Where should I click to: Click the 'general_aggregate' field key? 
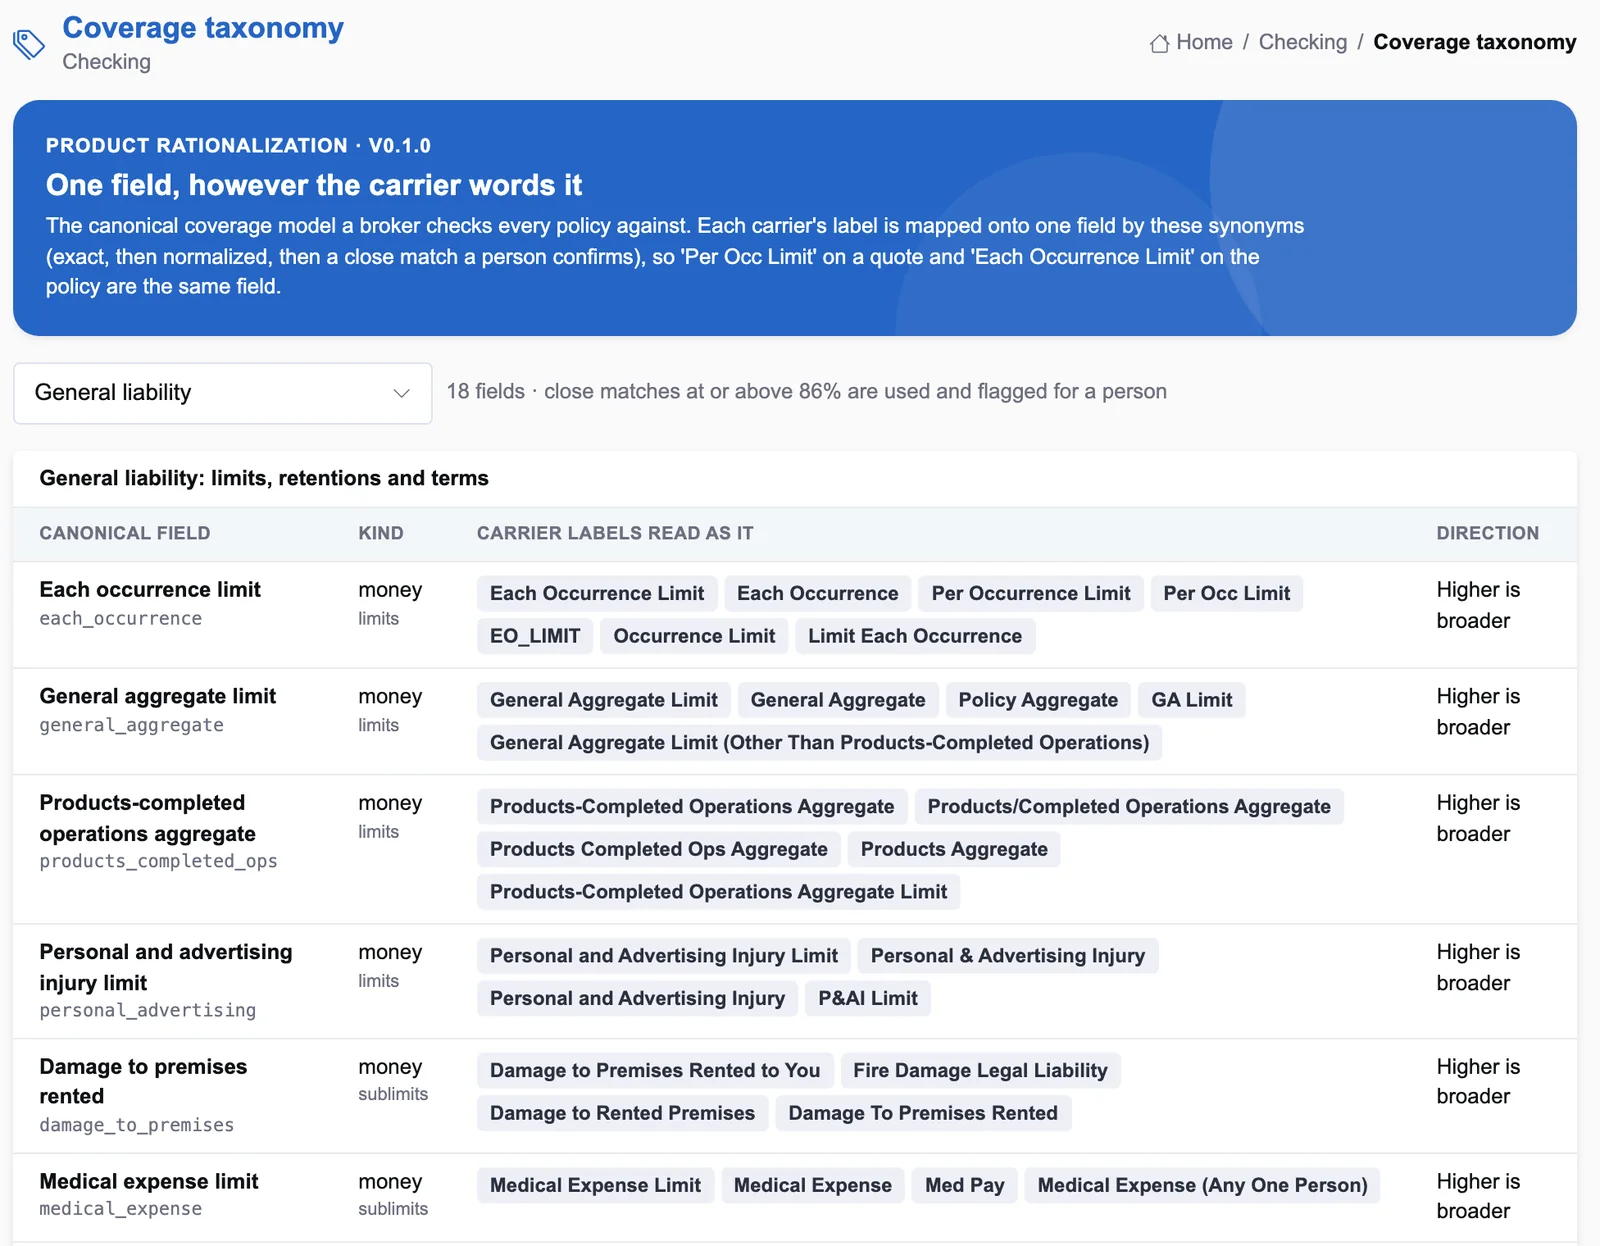132,726
